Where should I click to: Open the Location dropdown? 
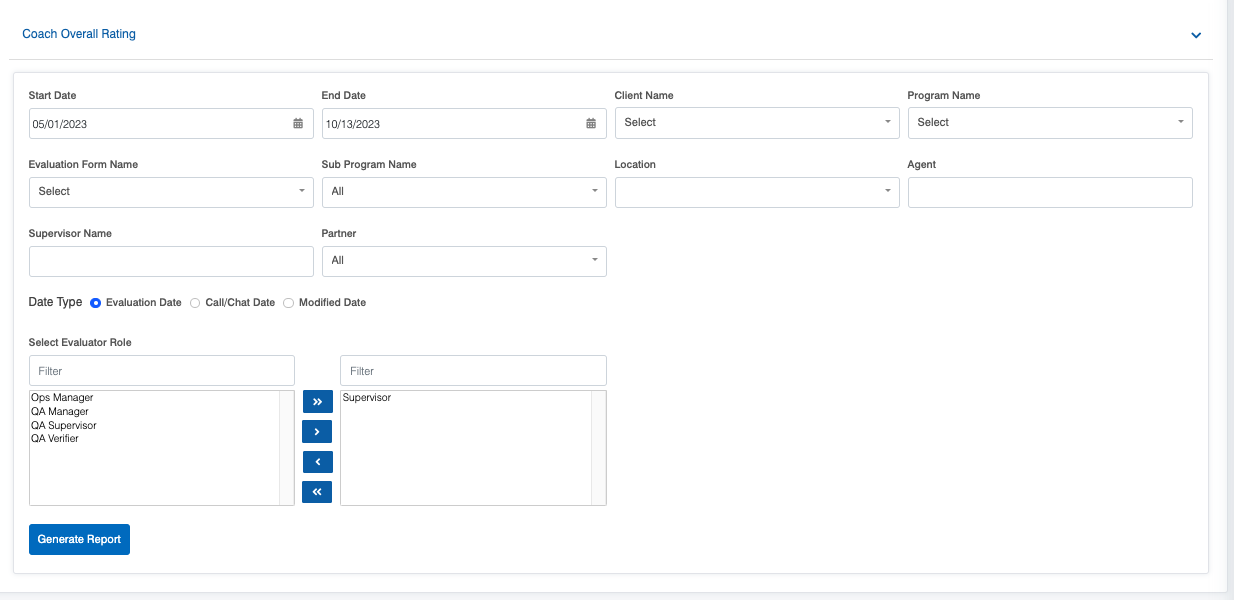(757, 191)
